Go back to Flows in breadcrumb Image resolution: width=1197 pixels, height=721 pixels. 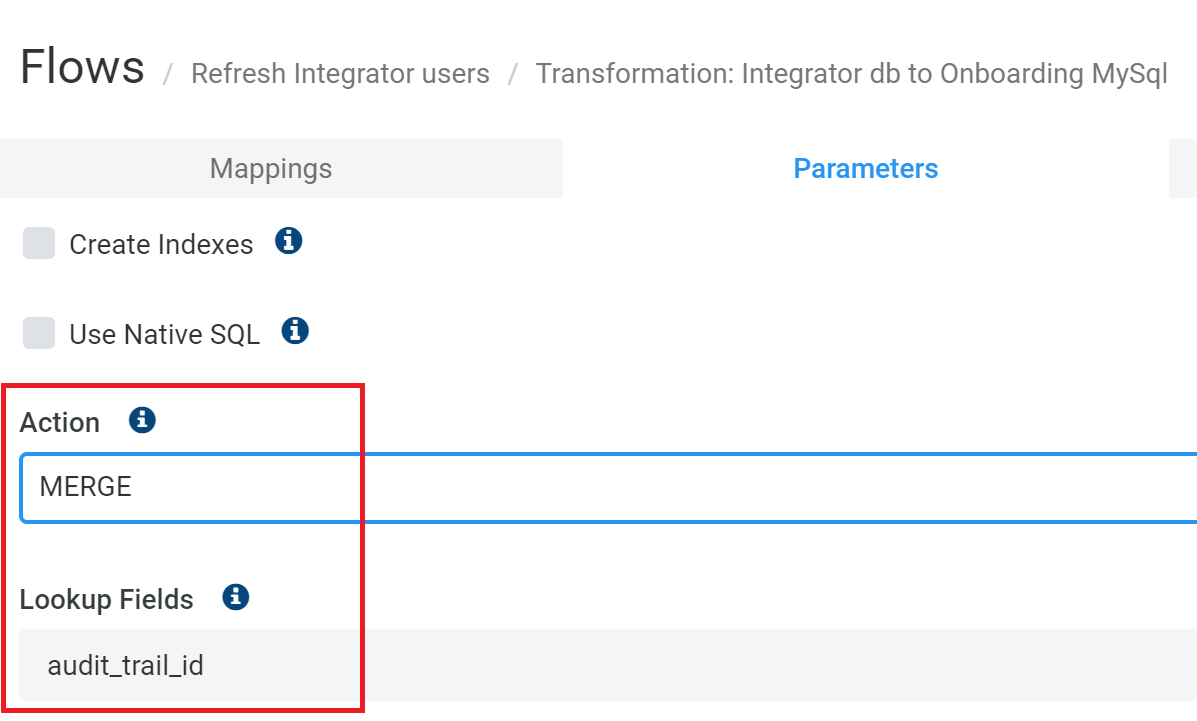[x=82, y=66]
